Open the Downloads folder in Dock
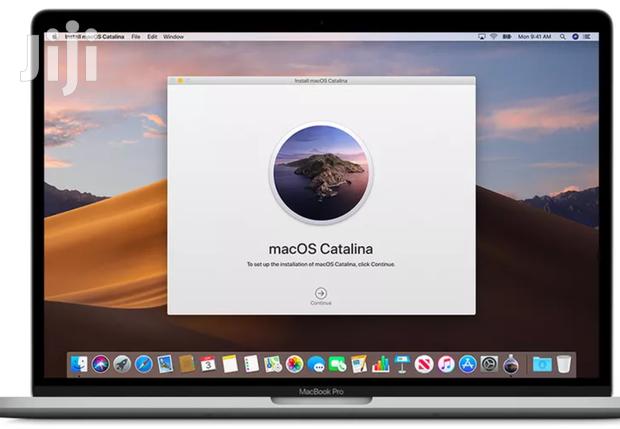This screenshot has width=620, height=429. coord(542,364)
